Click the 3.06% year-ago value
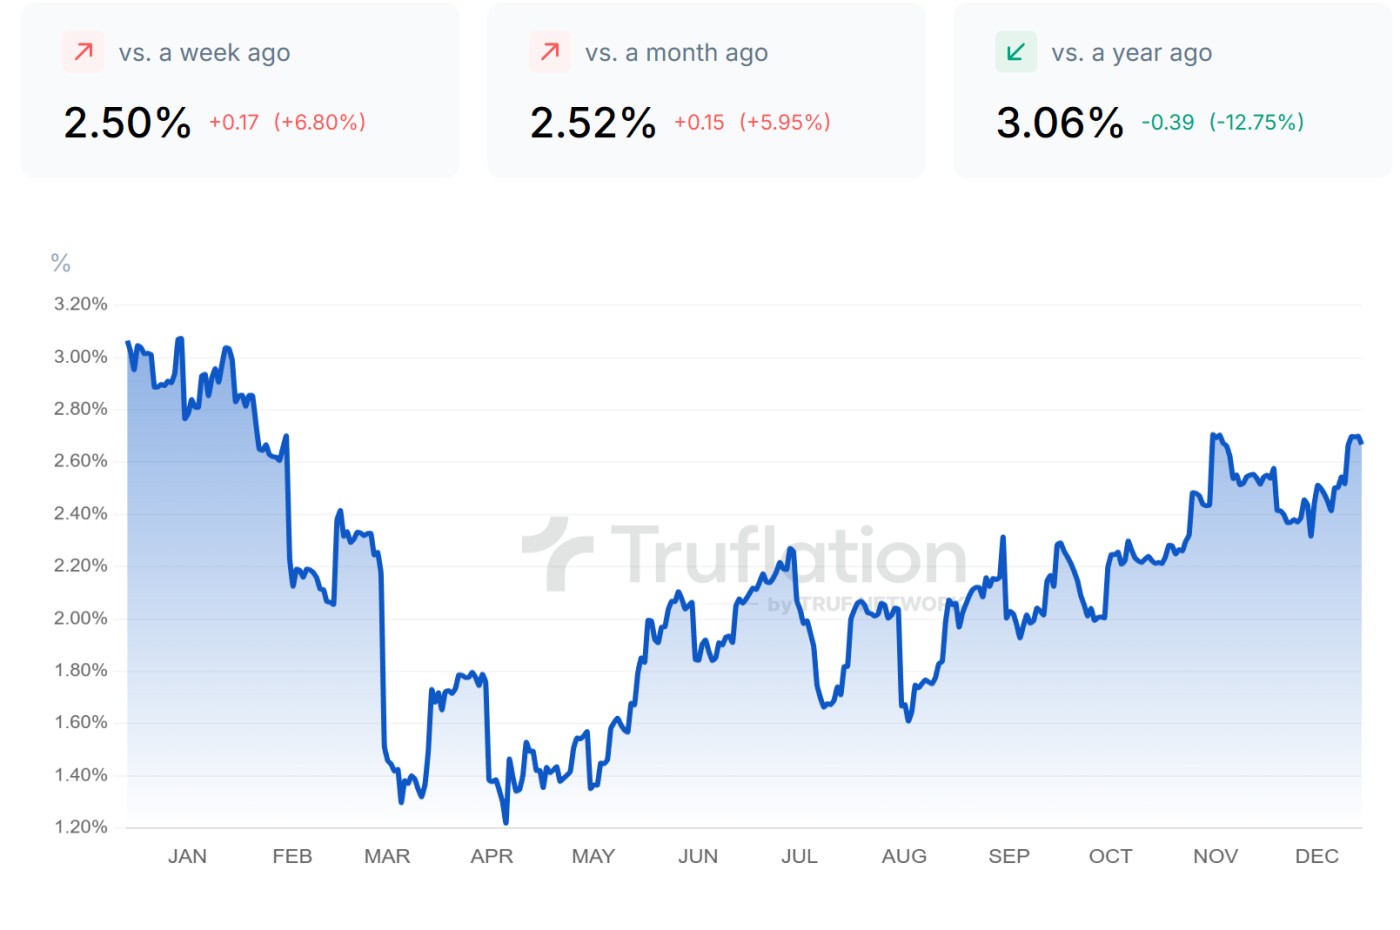The image size is (1400, 930). (1060, 123)
